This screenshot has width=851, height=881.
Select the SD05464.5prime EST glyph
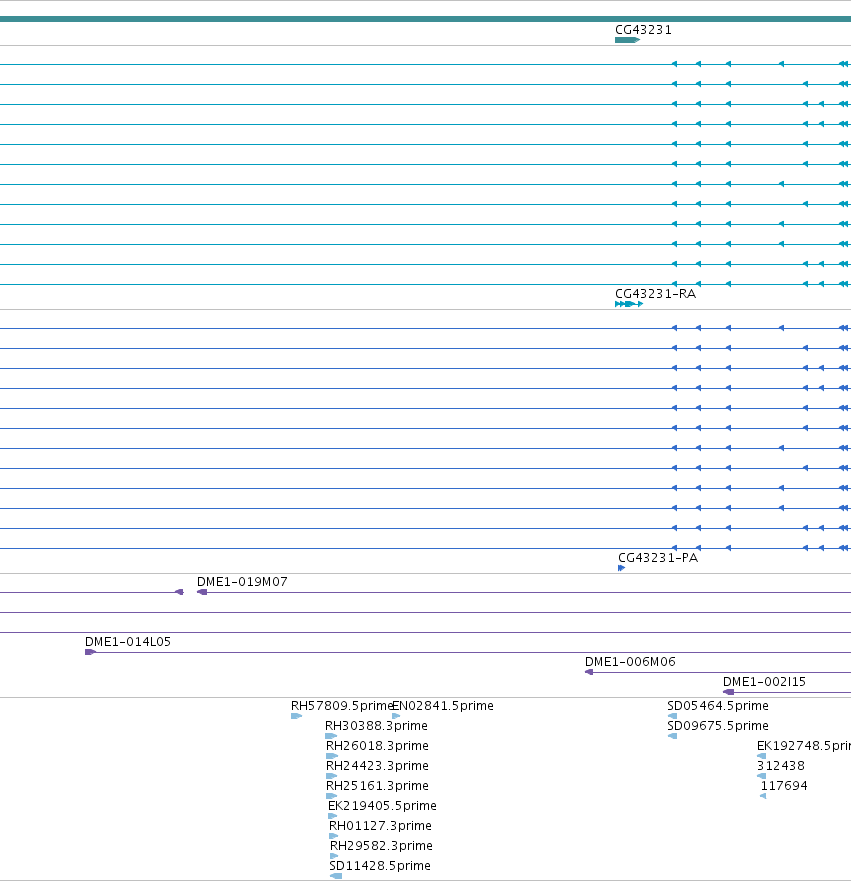(x=672, y=716)
